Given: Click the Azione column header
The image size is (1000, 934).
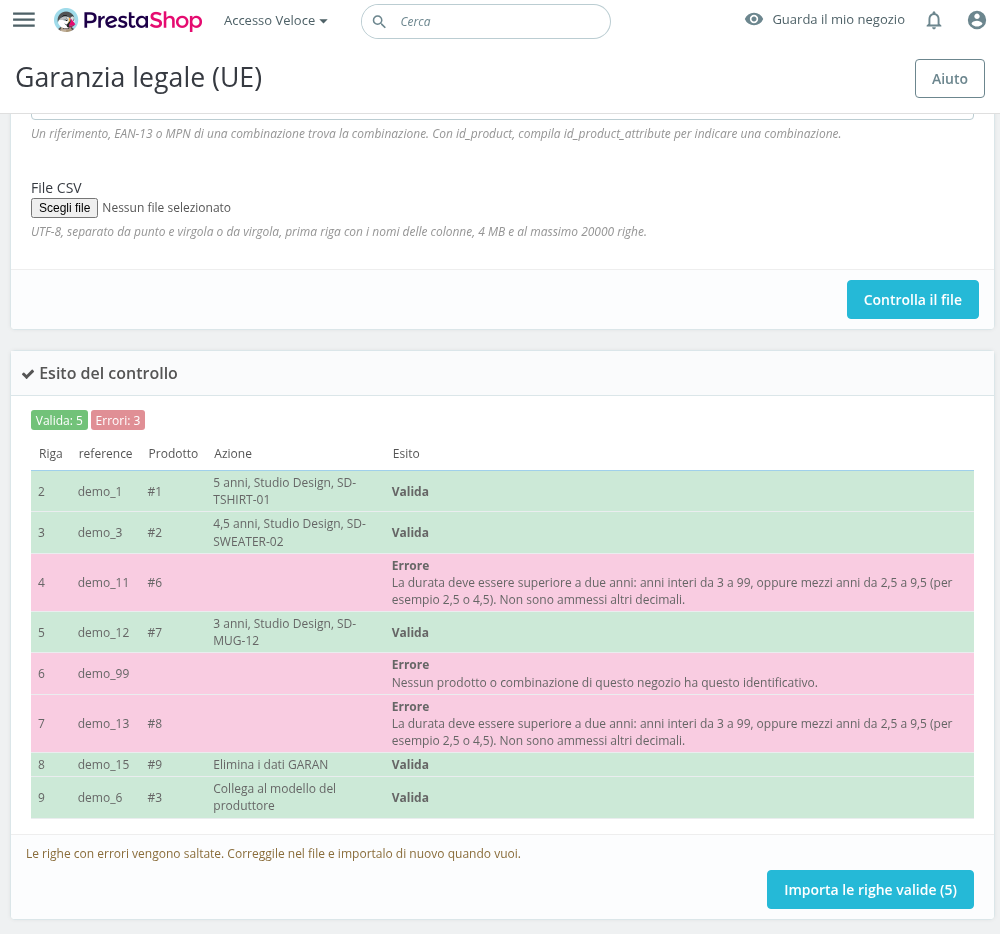Looking at the screenshot, I should coord(233,453).
